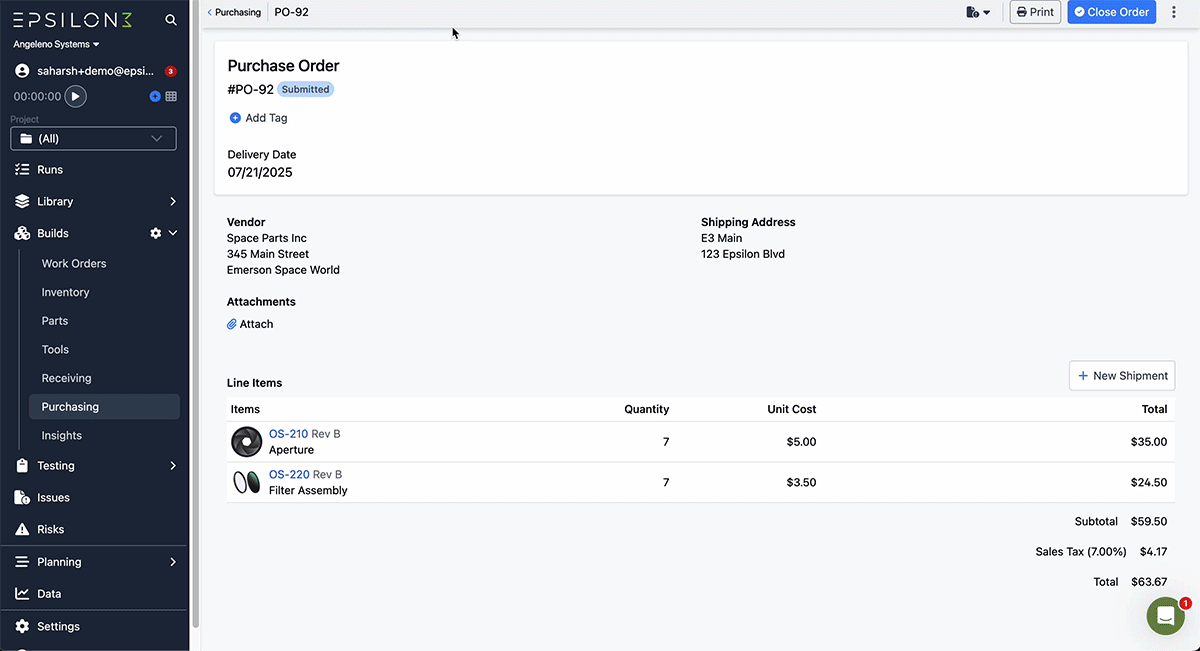Collapse the Builds section chevron

(173, 233)
